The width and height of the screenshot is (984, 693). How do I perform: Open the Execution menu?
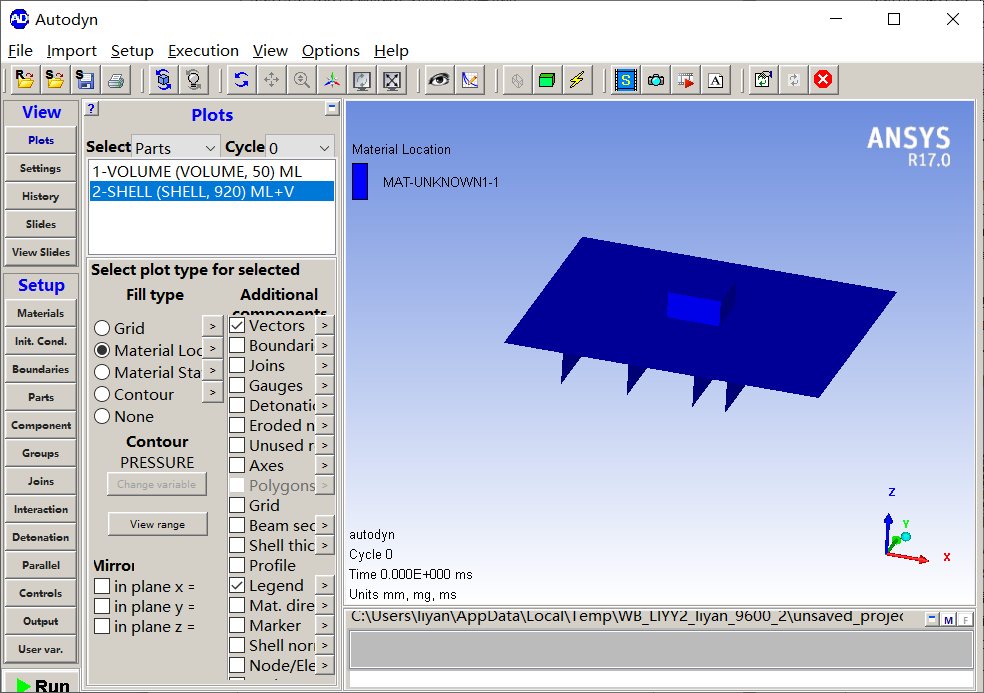click(x=203, y=50)
